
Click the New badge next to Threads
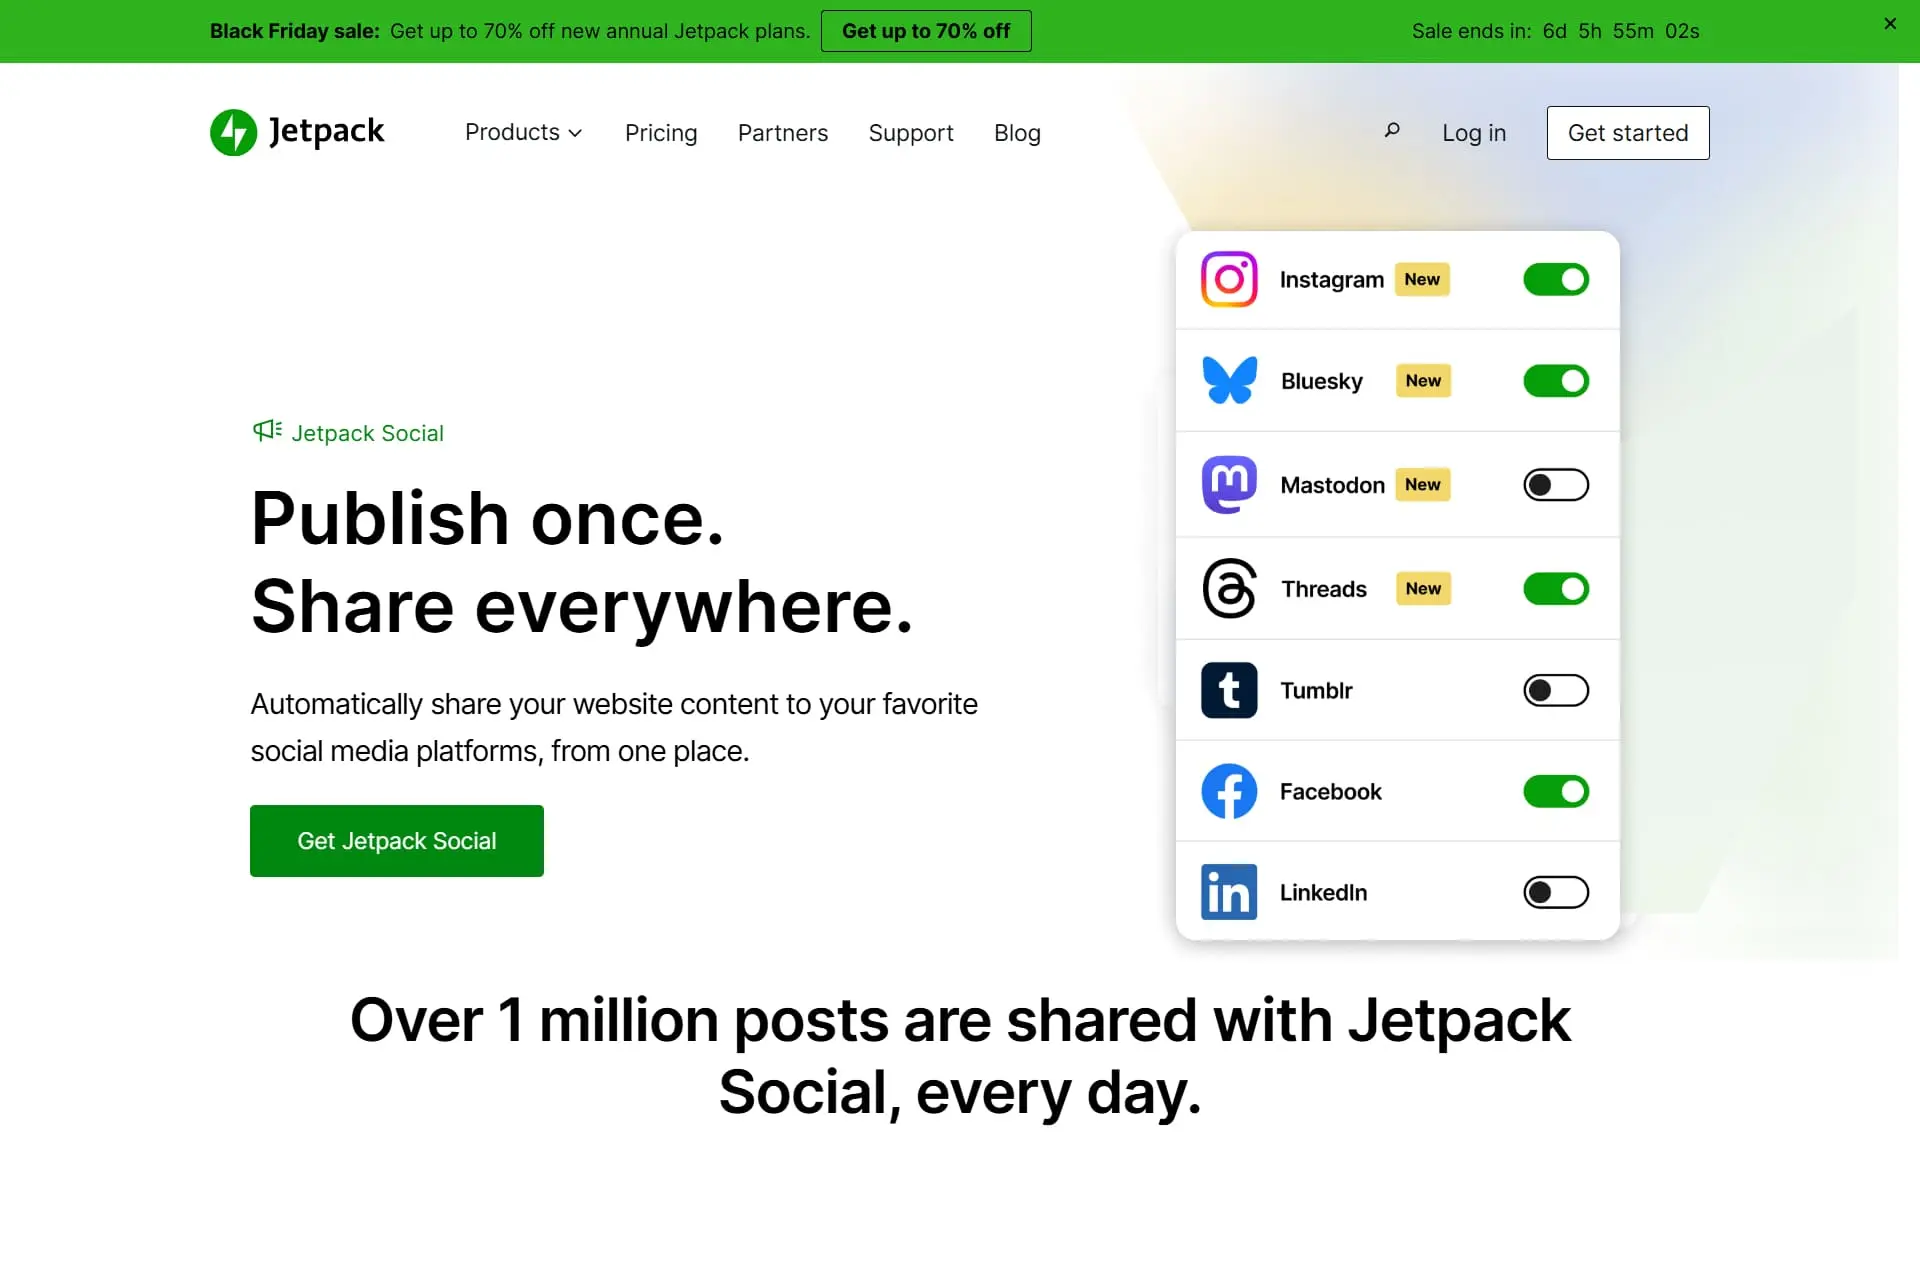click(x=1423, y=588)
